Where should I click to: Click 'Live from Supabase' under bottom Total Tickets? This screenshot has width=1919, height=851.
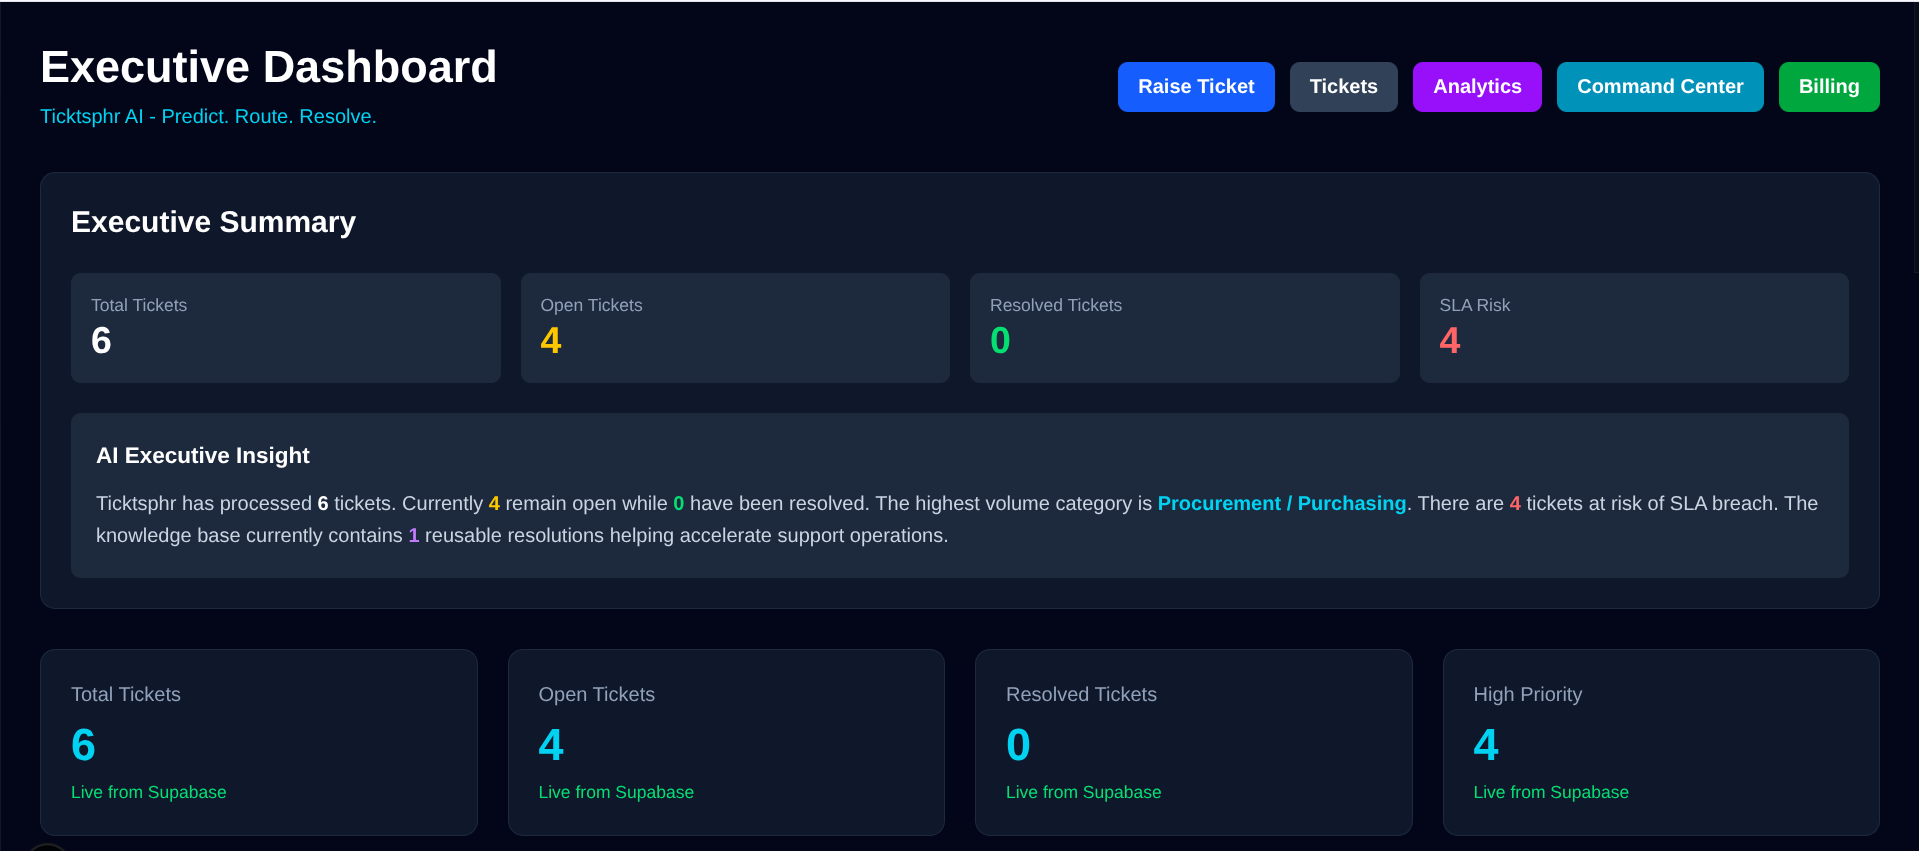click(149, 792)
